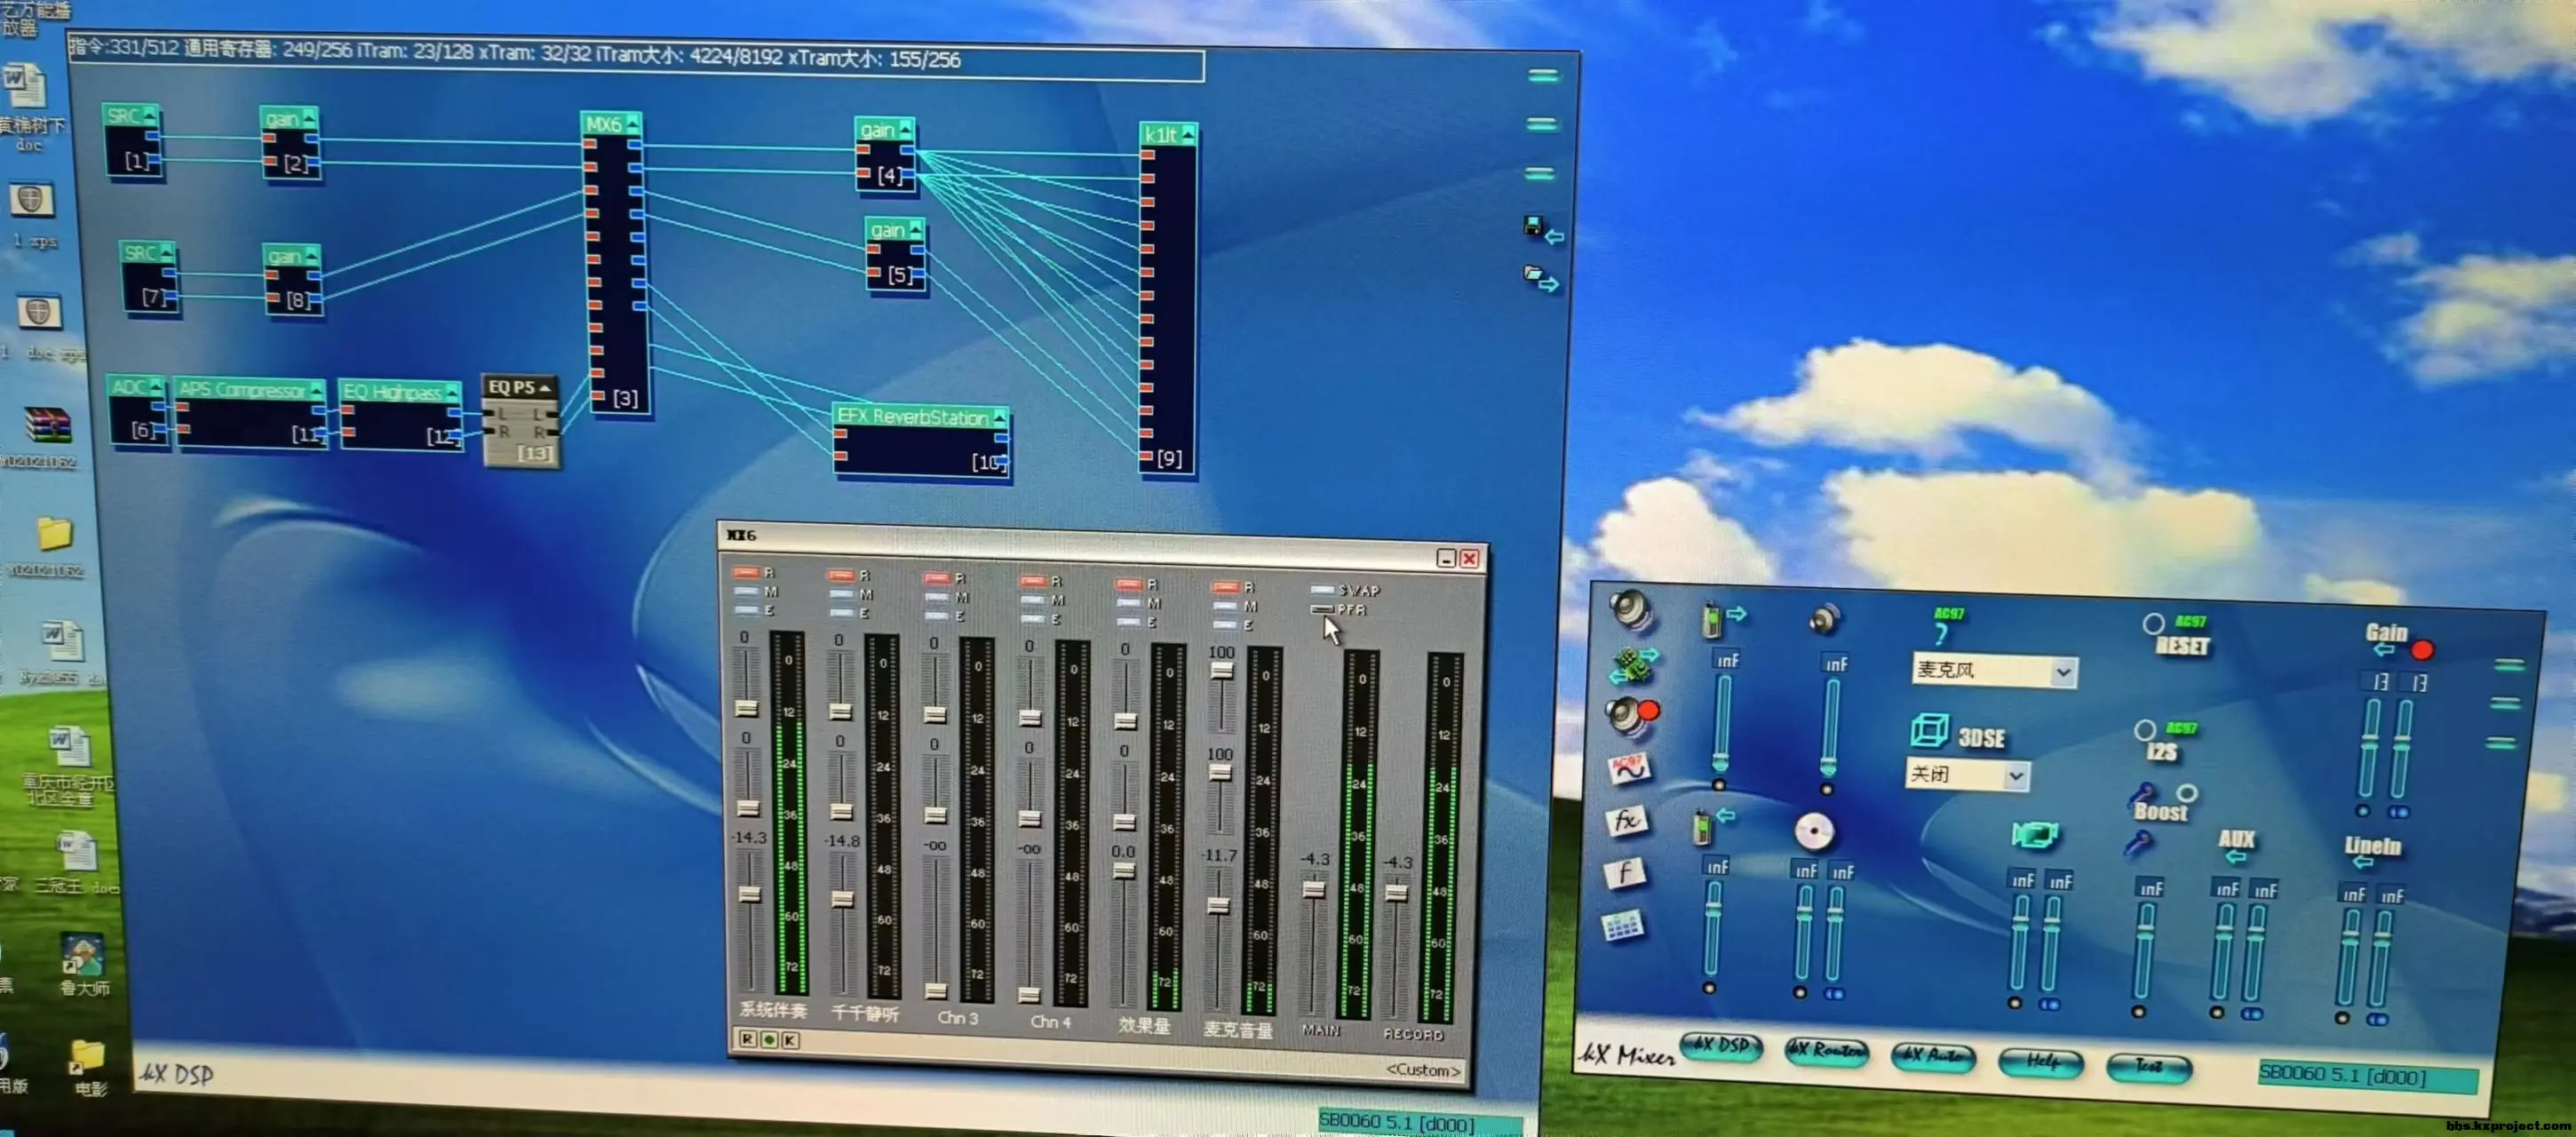The image size is (2576, 1137).
Task: Open the fx effects page icon
Action: [x=1626, y=821]
